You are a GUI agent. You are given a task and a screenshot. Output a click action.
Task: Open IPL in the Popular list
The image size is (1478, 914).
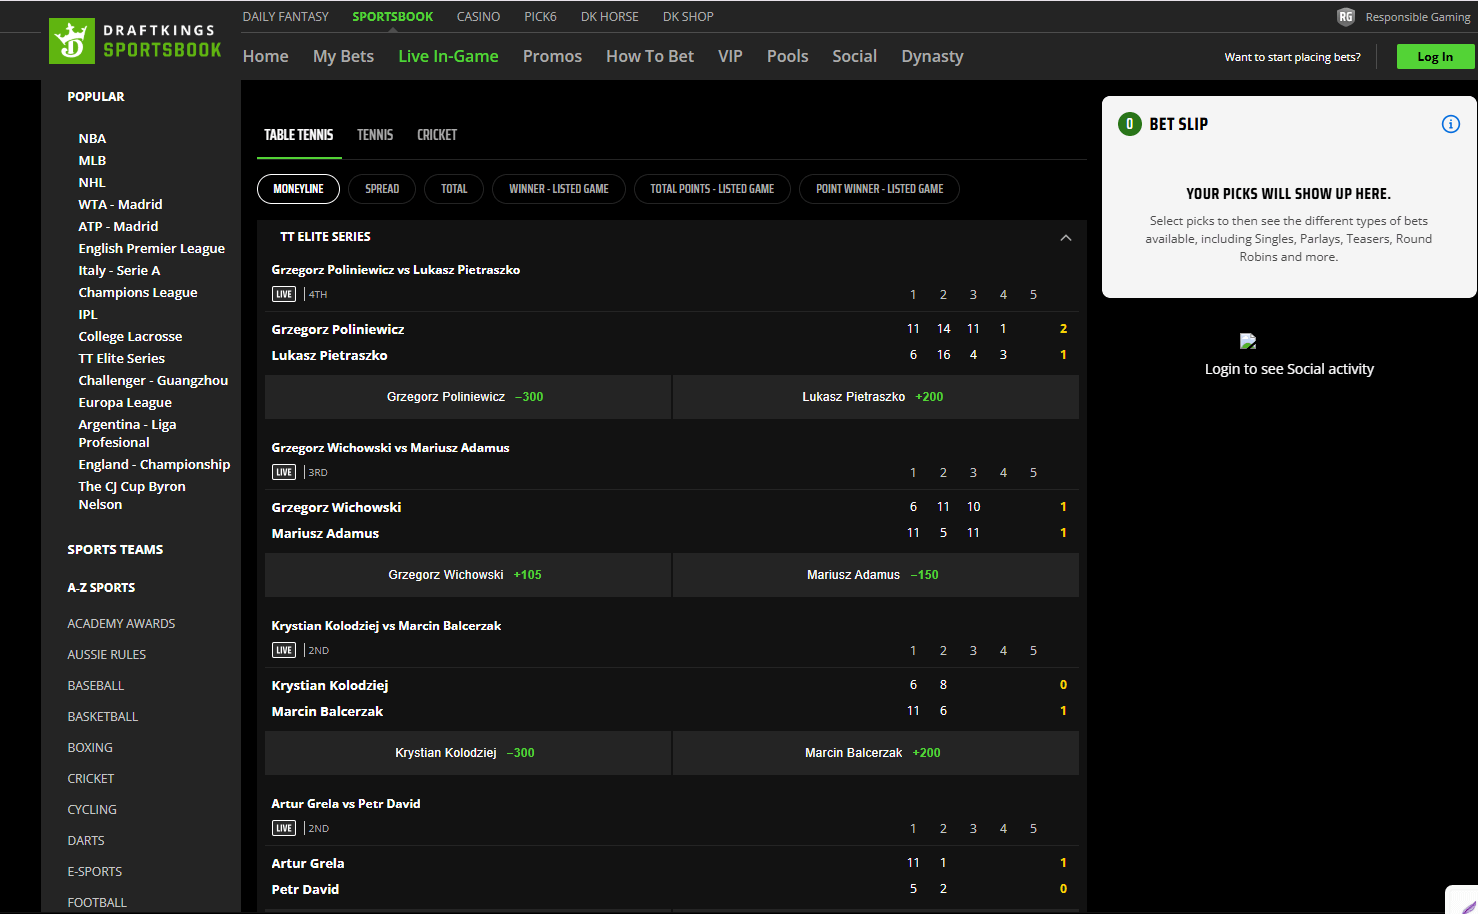point(88,315)
